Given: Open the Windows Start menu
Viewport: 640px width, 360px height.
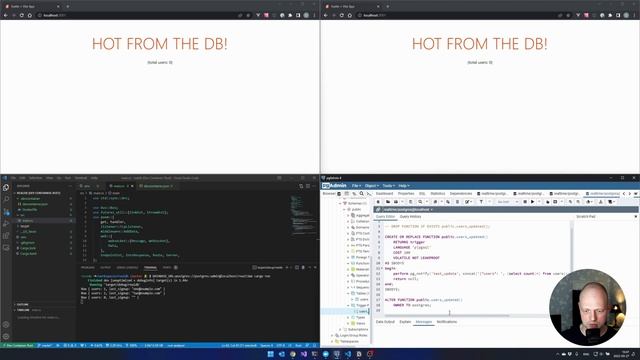Looking at the screenshot, I should tap(270, 354).
